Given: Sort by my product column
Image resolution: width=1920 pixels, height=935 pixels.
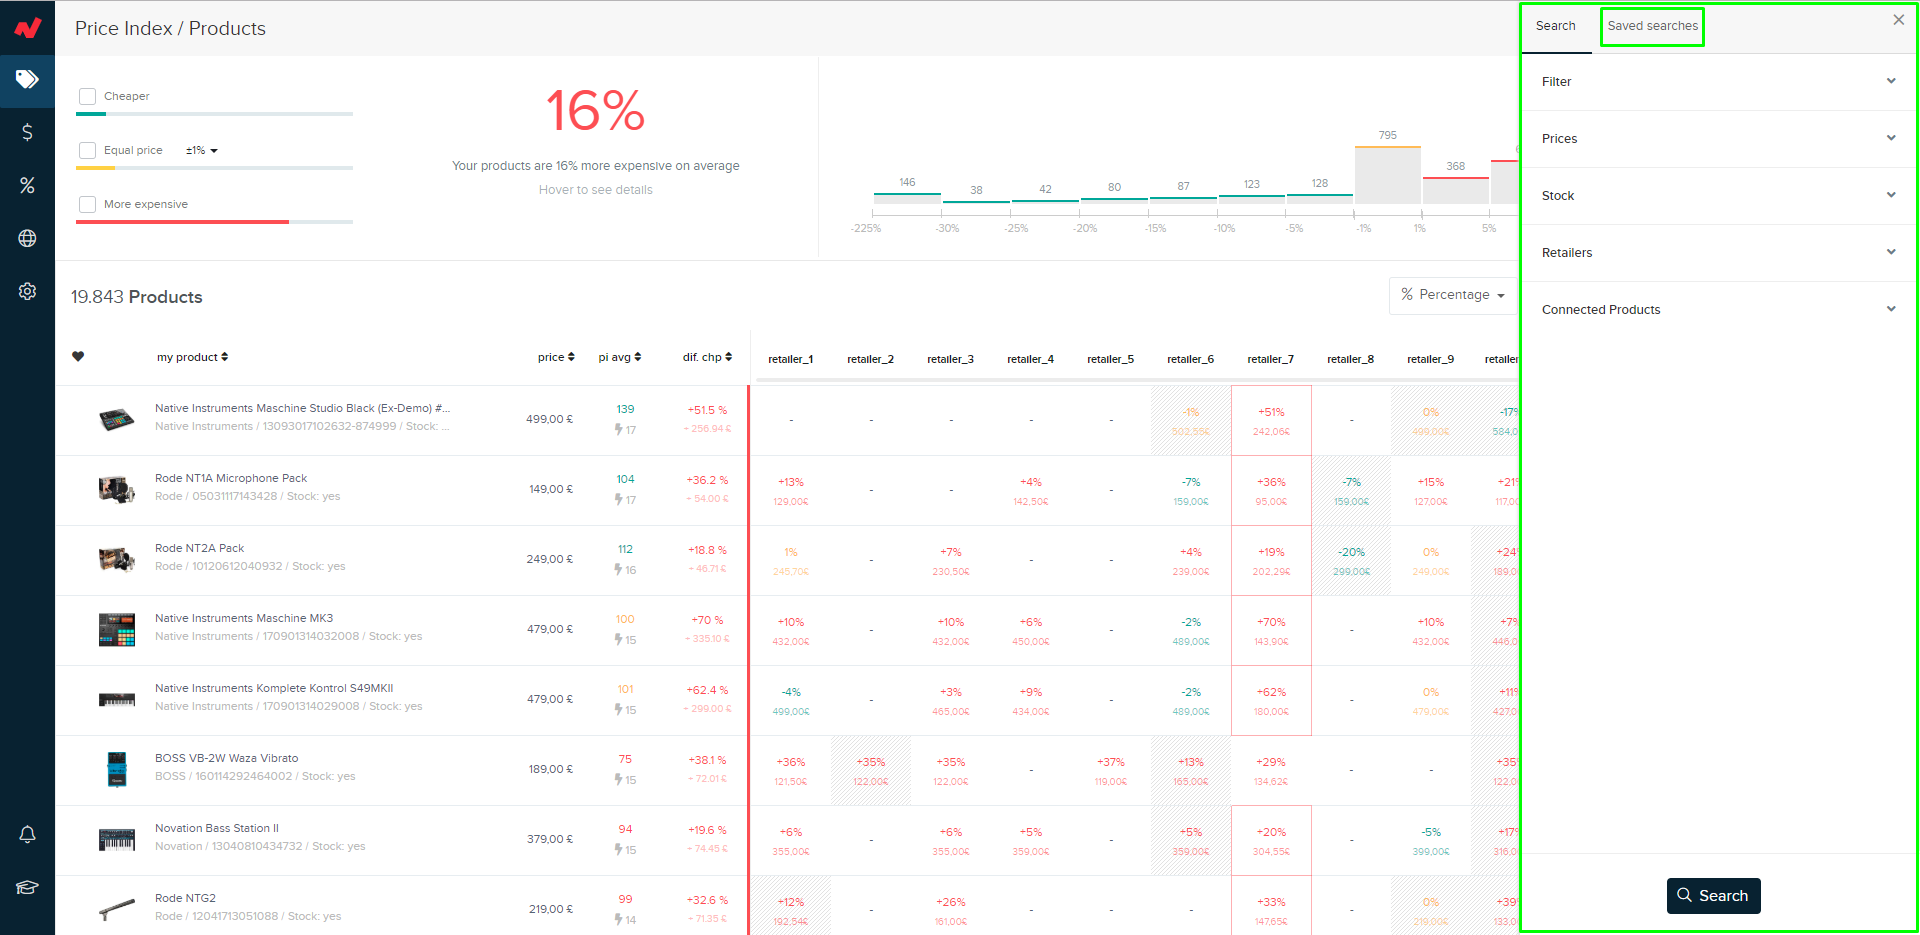Looking at the screenshot, I should coord(192,357).
